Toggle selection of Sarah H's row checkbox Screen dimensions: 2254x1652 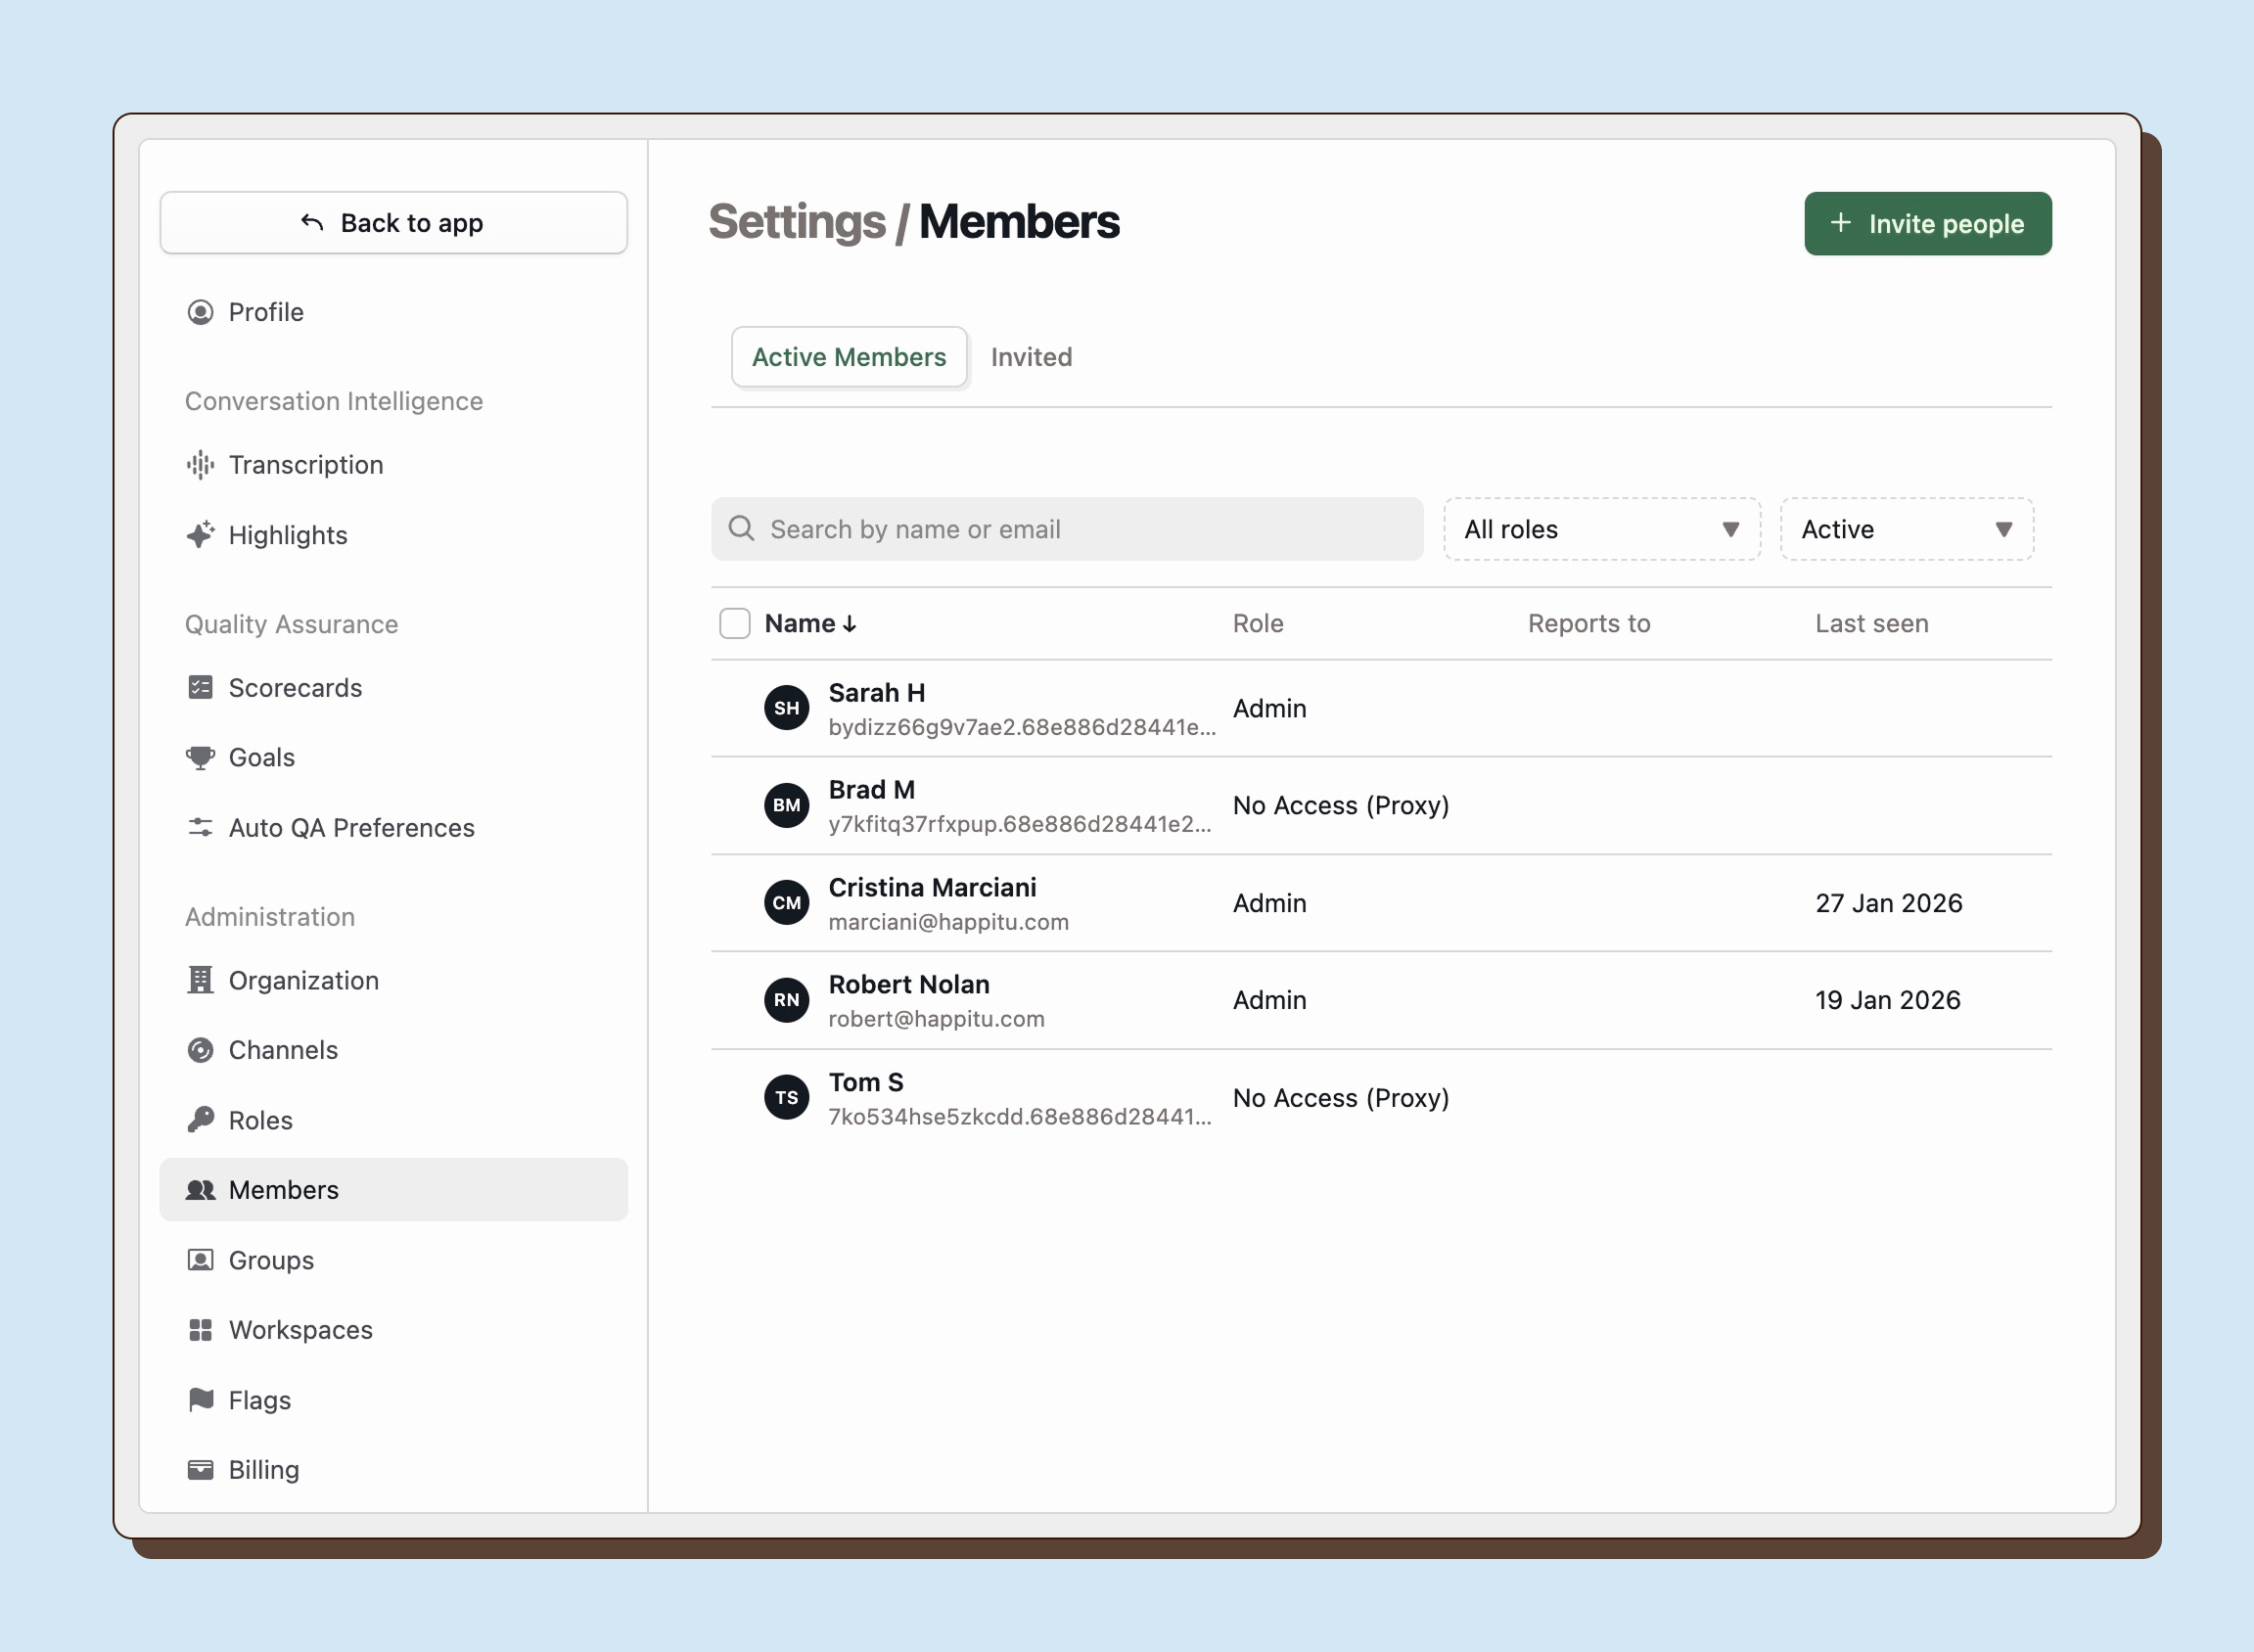click(x=734, y=708)
